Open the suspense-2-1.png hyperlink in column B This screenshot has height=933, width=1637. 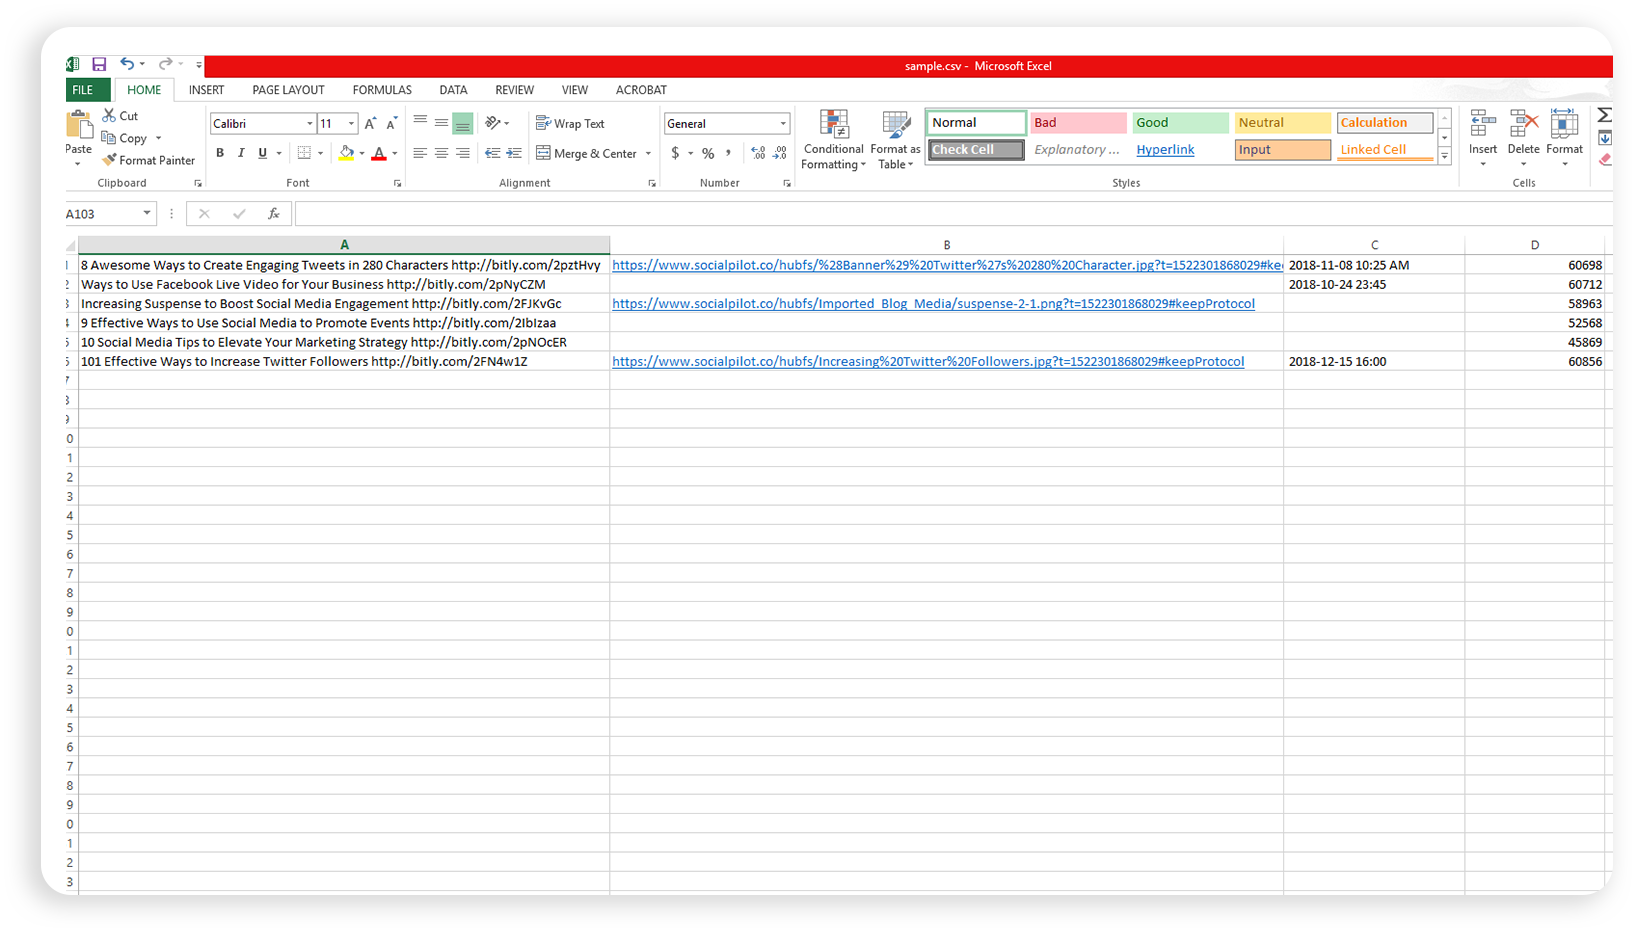click(933, 304)
